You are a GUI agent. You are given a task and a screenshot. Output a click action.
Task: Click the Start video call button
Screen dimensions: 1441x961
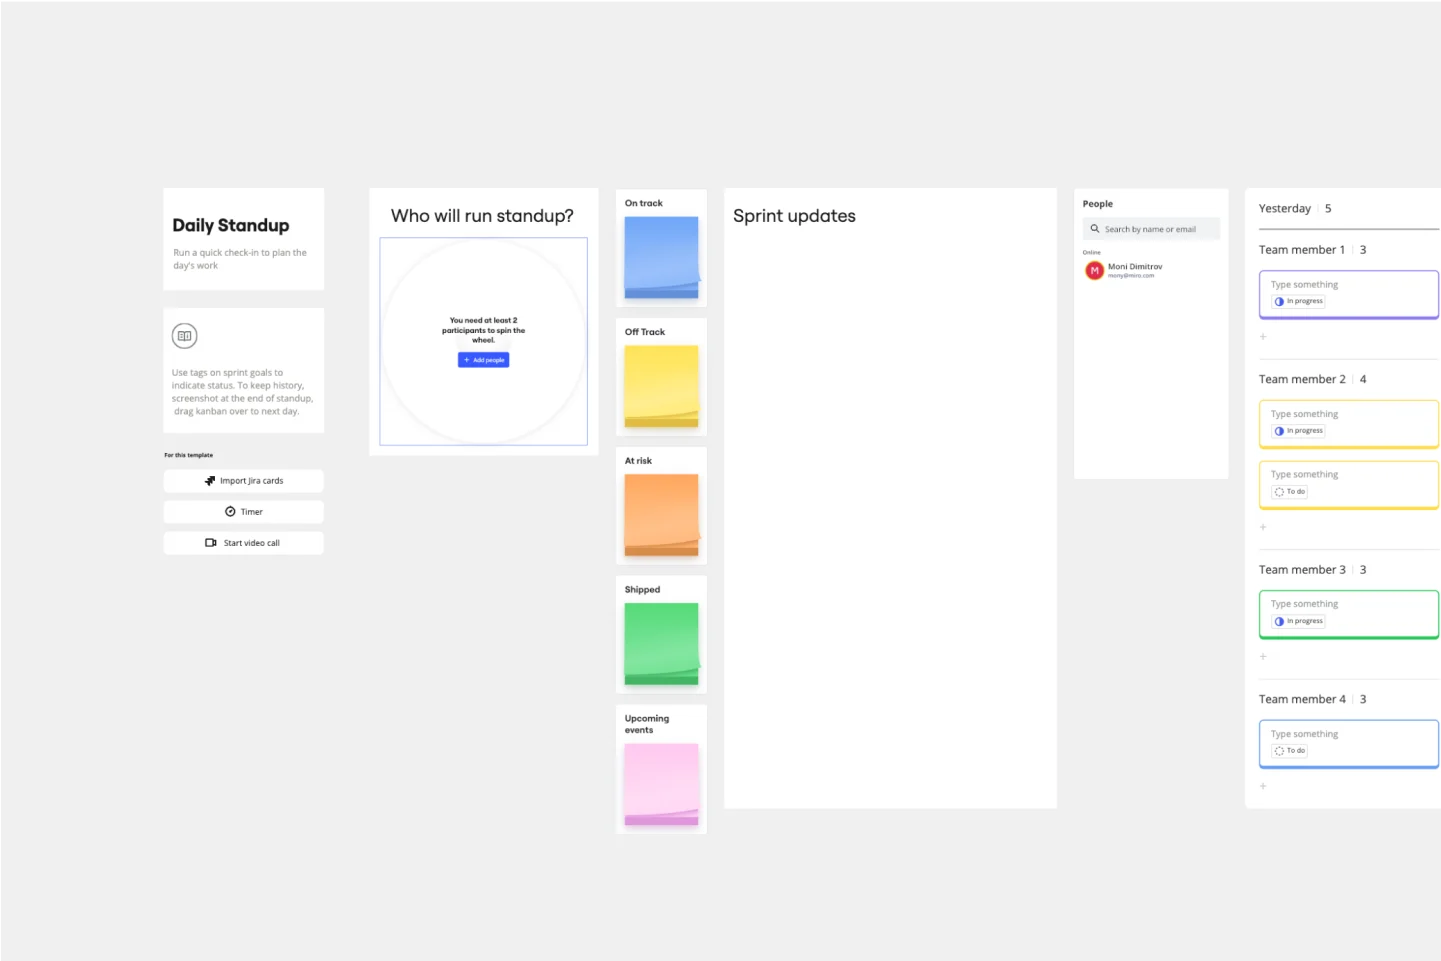coord(243,543)
